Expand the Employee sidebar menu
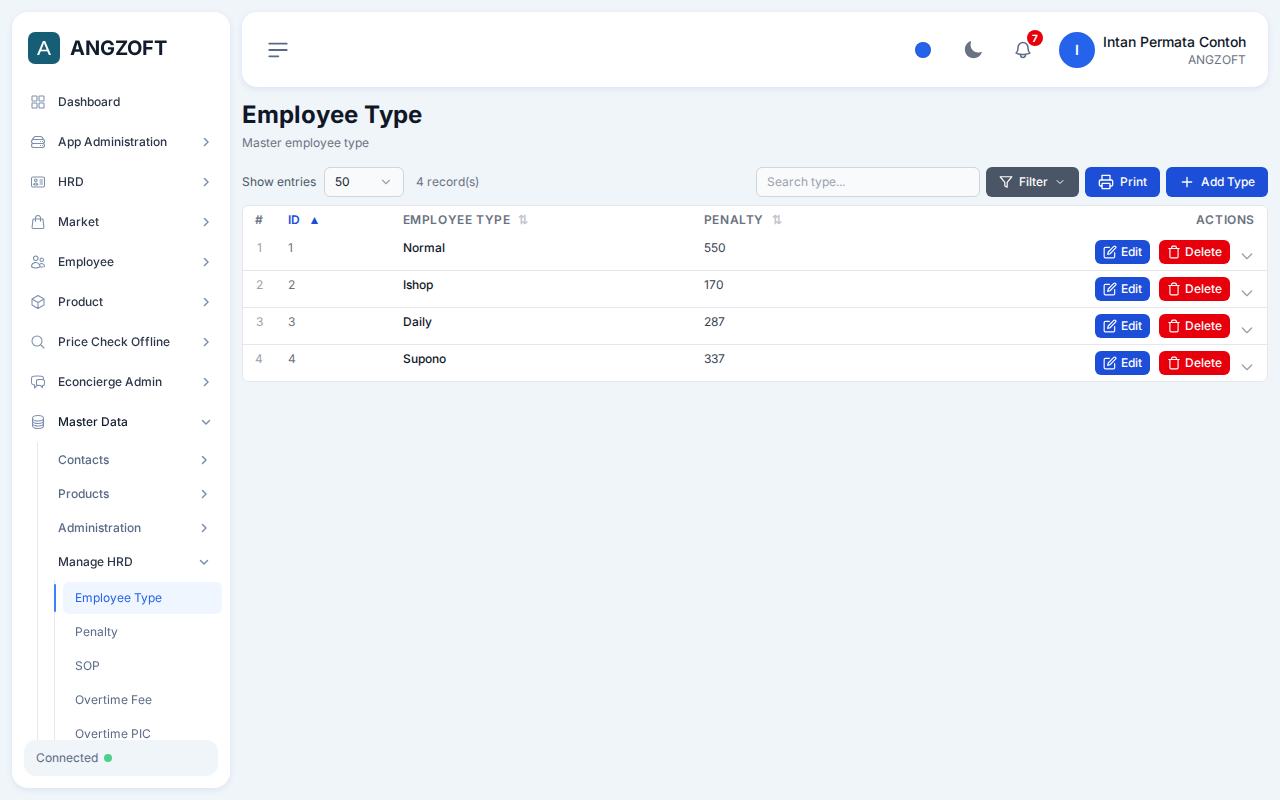The image size is (1280, 800). (x=121, y=262)
